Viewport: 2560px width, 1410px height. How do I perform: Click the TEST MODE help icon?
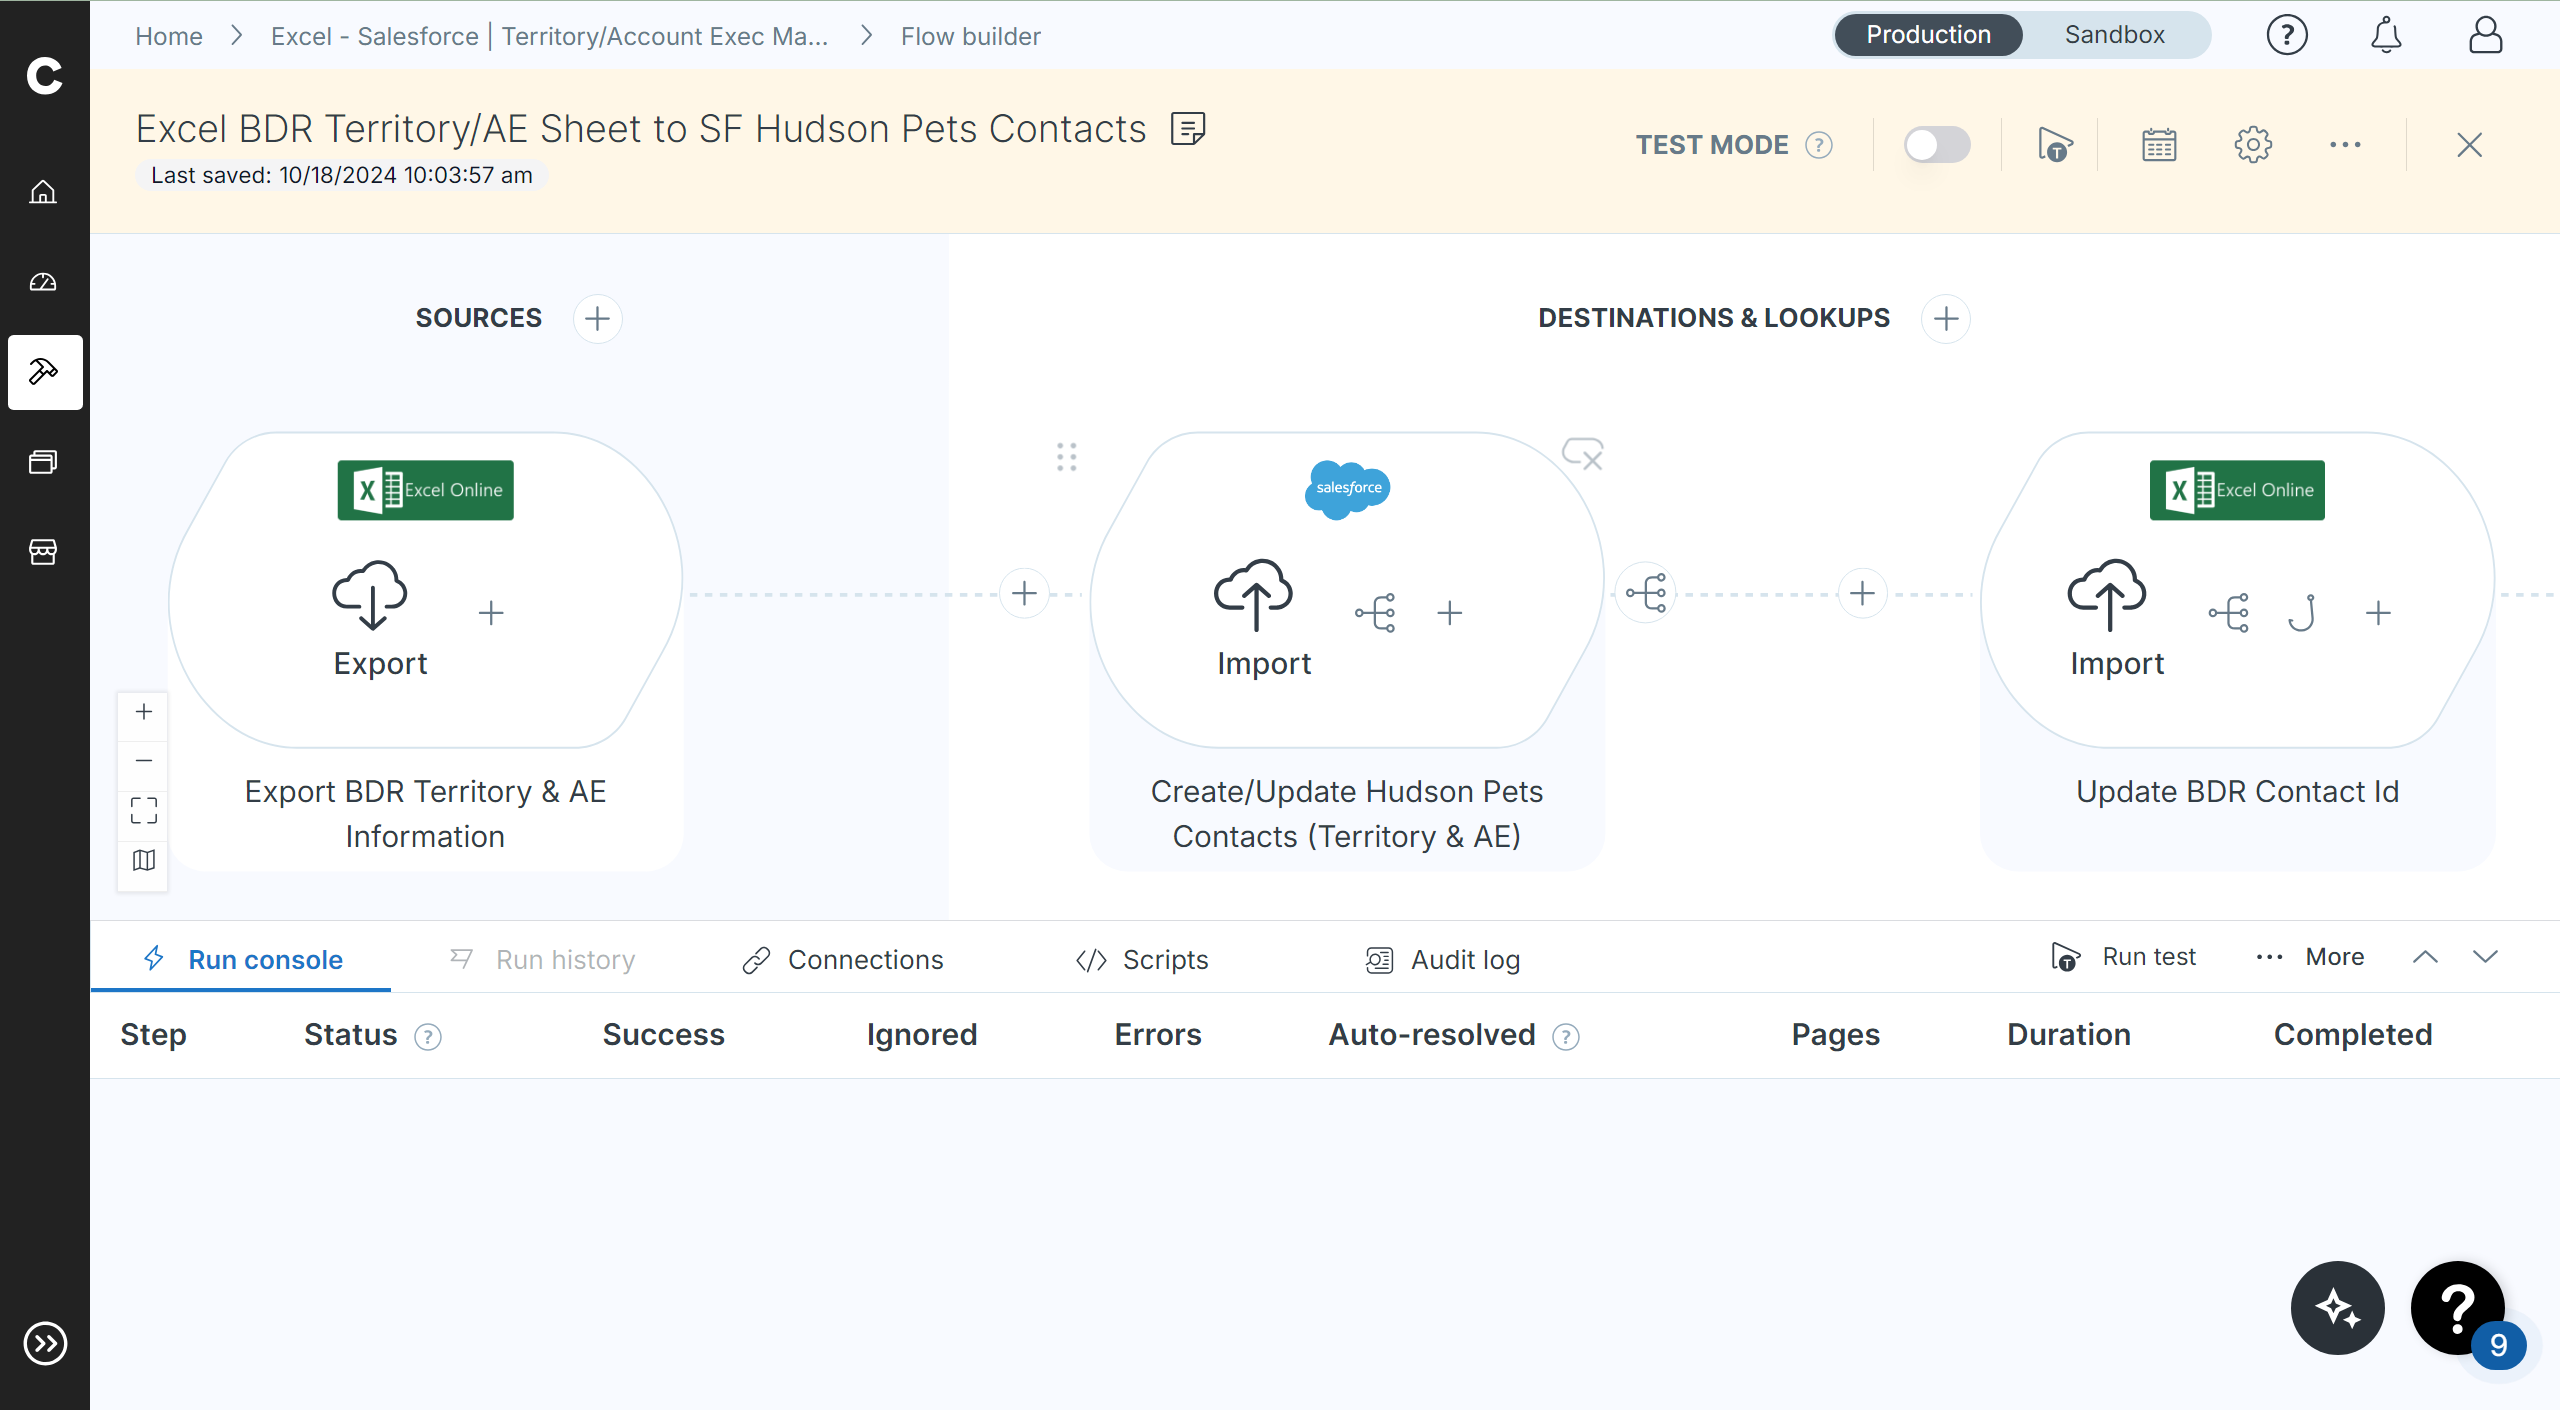(1819, 145)
